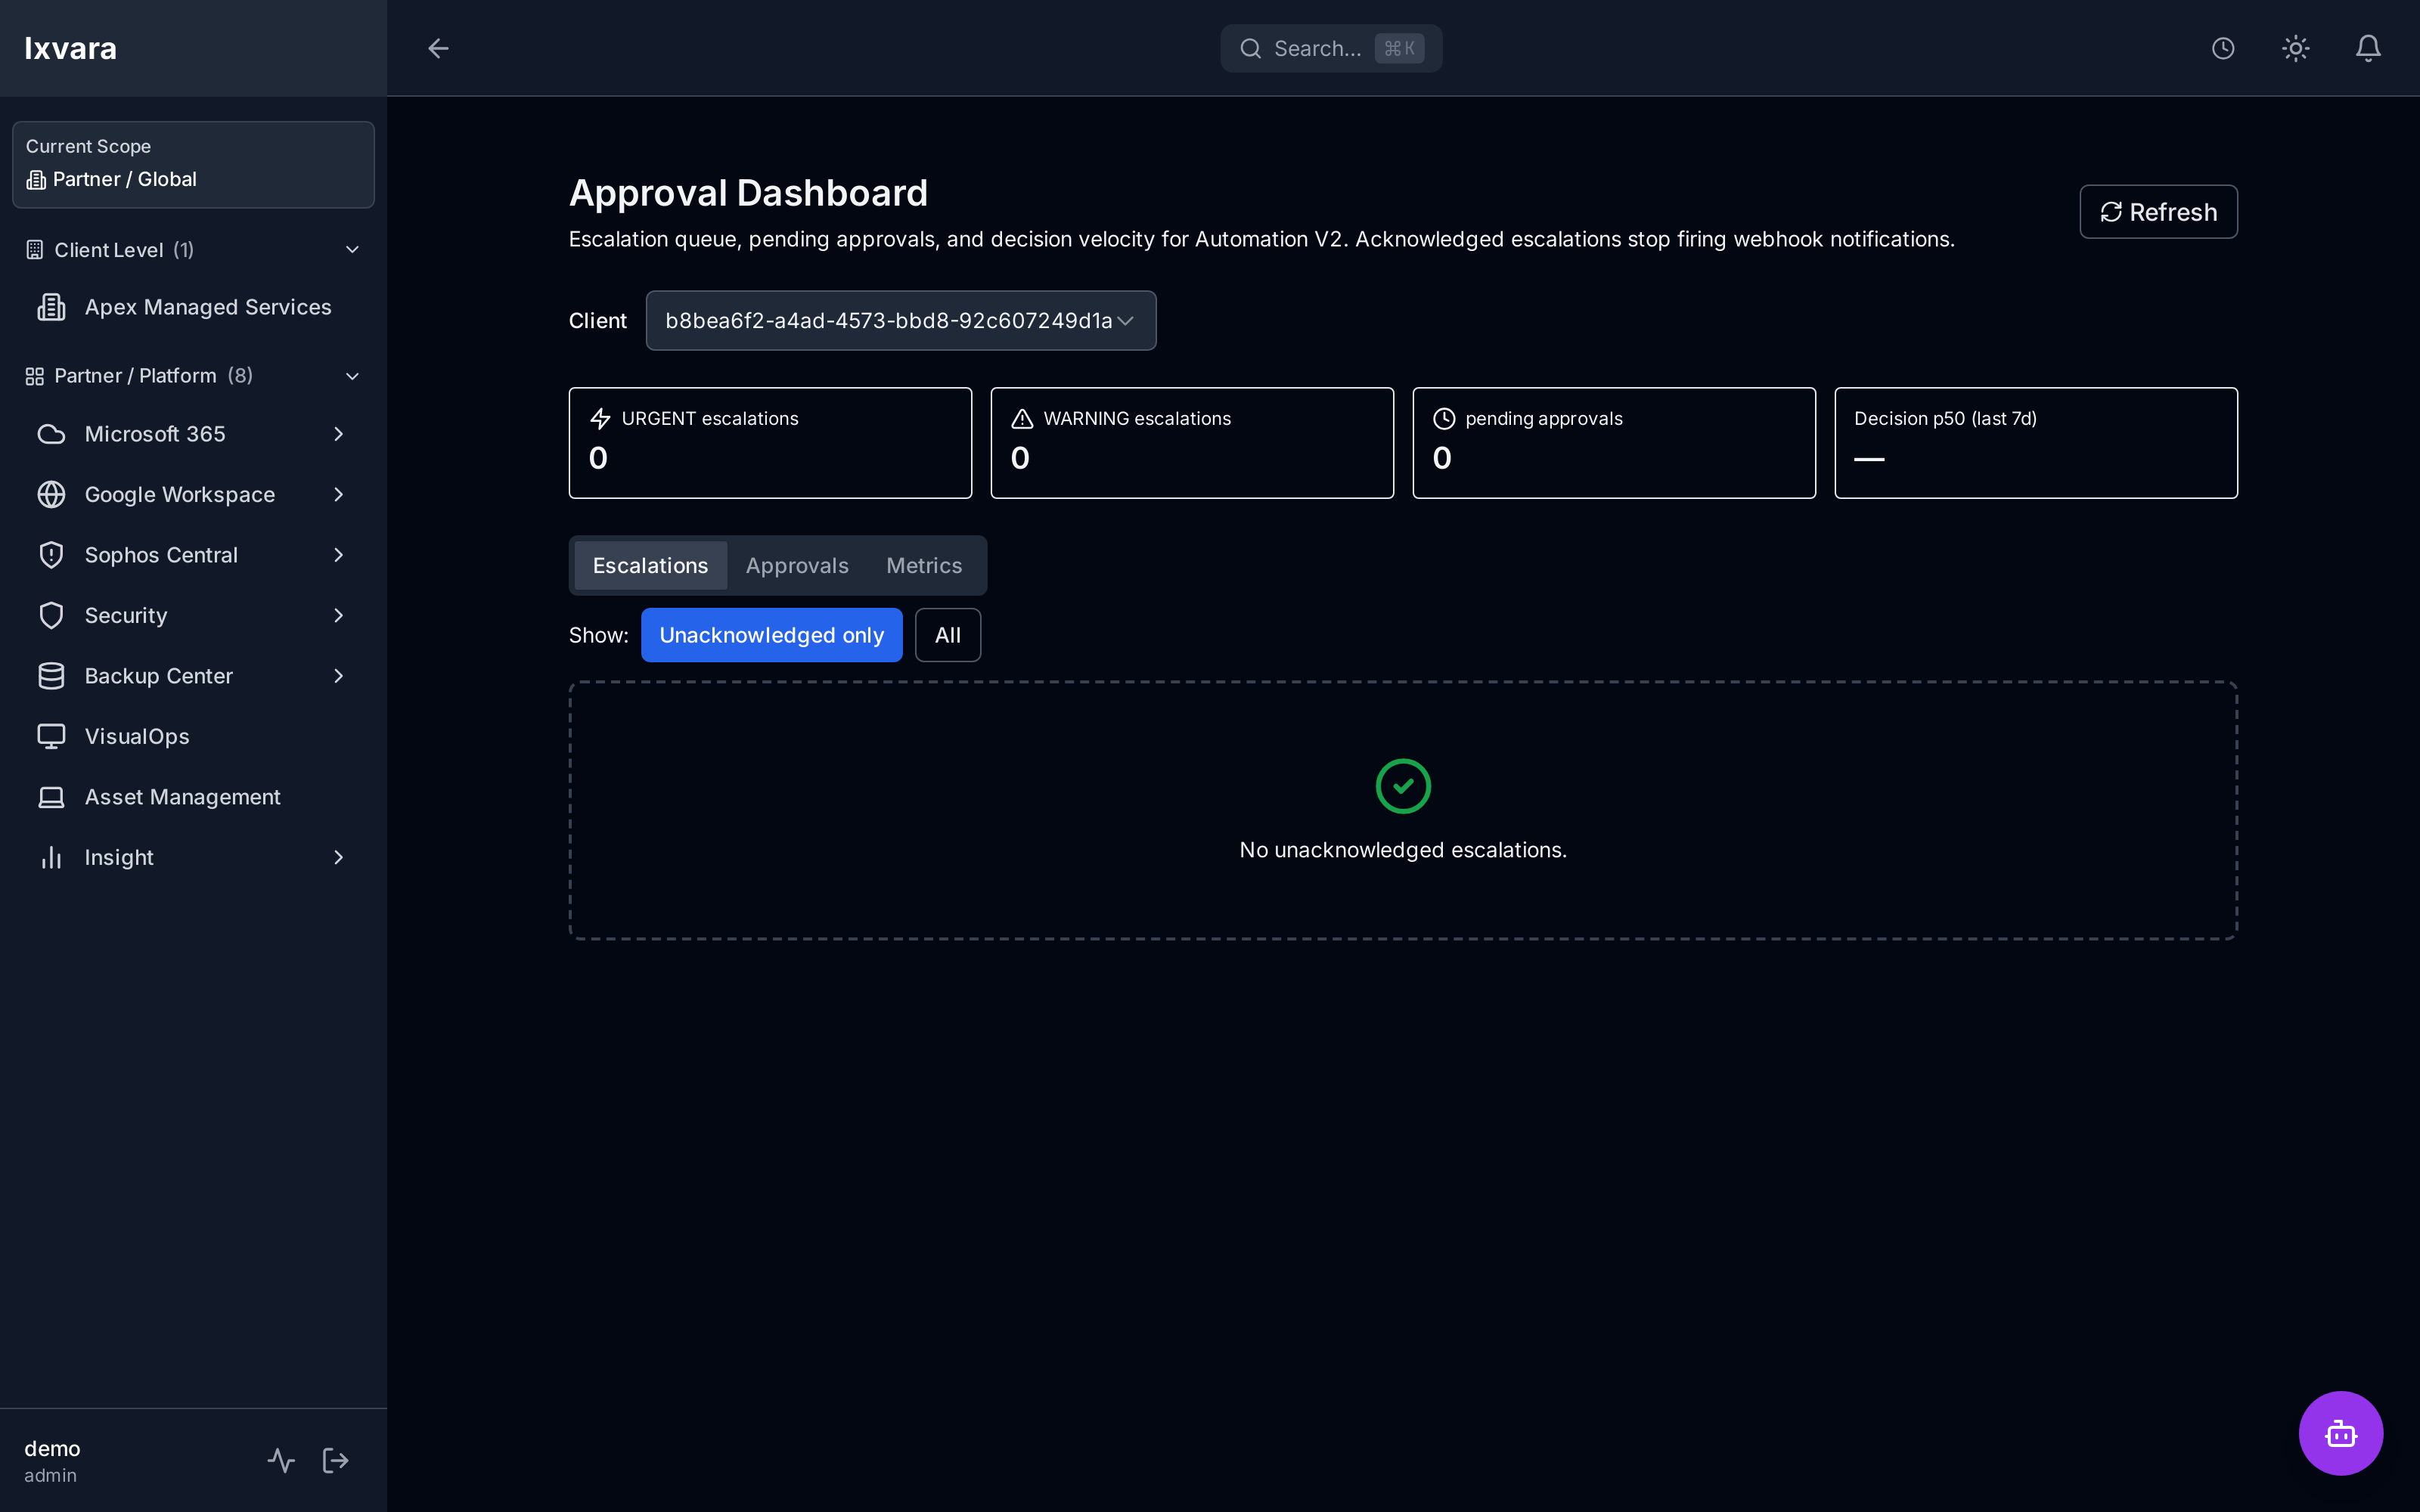Click the Ixvara logo text

click(70, 48)
